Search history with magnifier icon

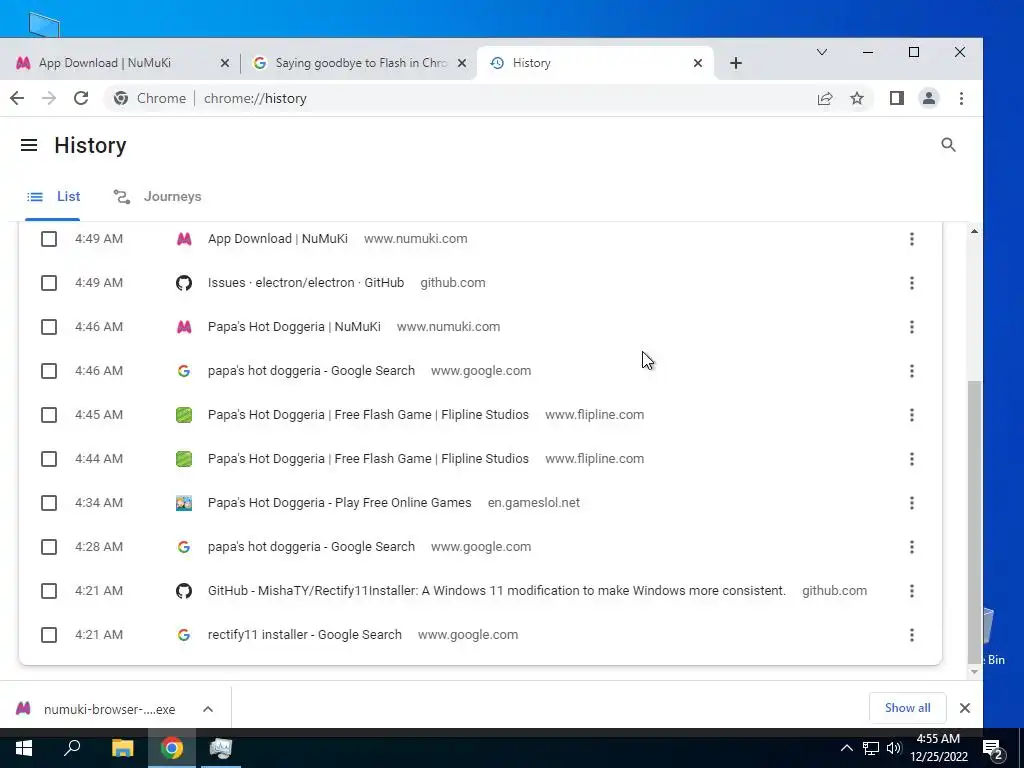point(948,145)
